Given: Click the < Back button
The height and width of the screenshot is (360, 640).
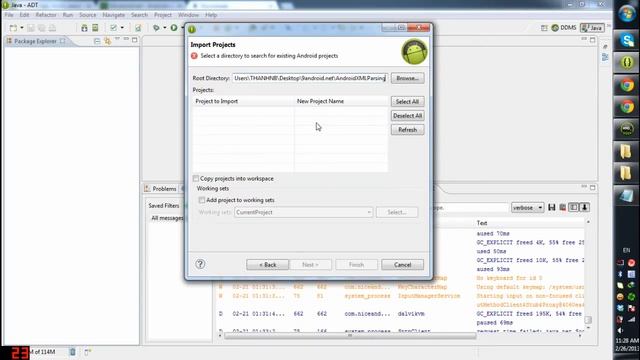Looking at the screenshot, I should click(267, 264).
